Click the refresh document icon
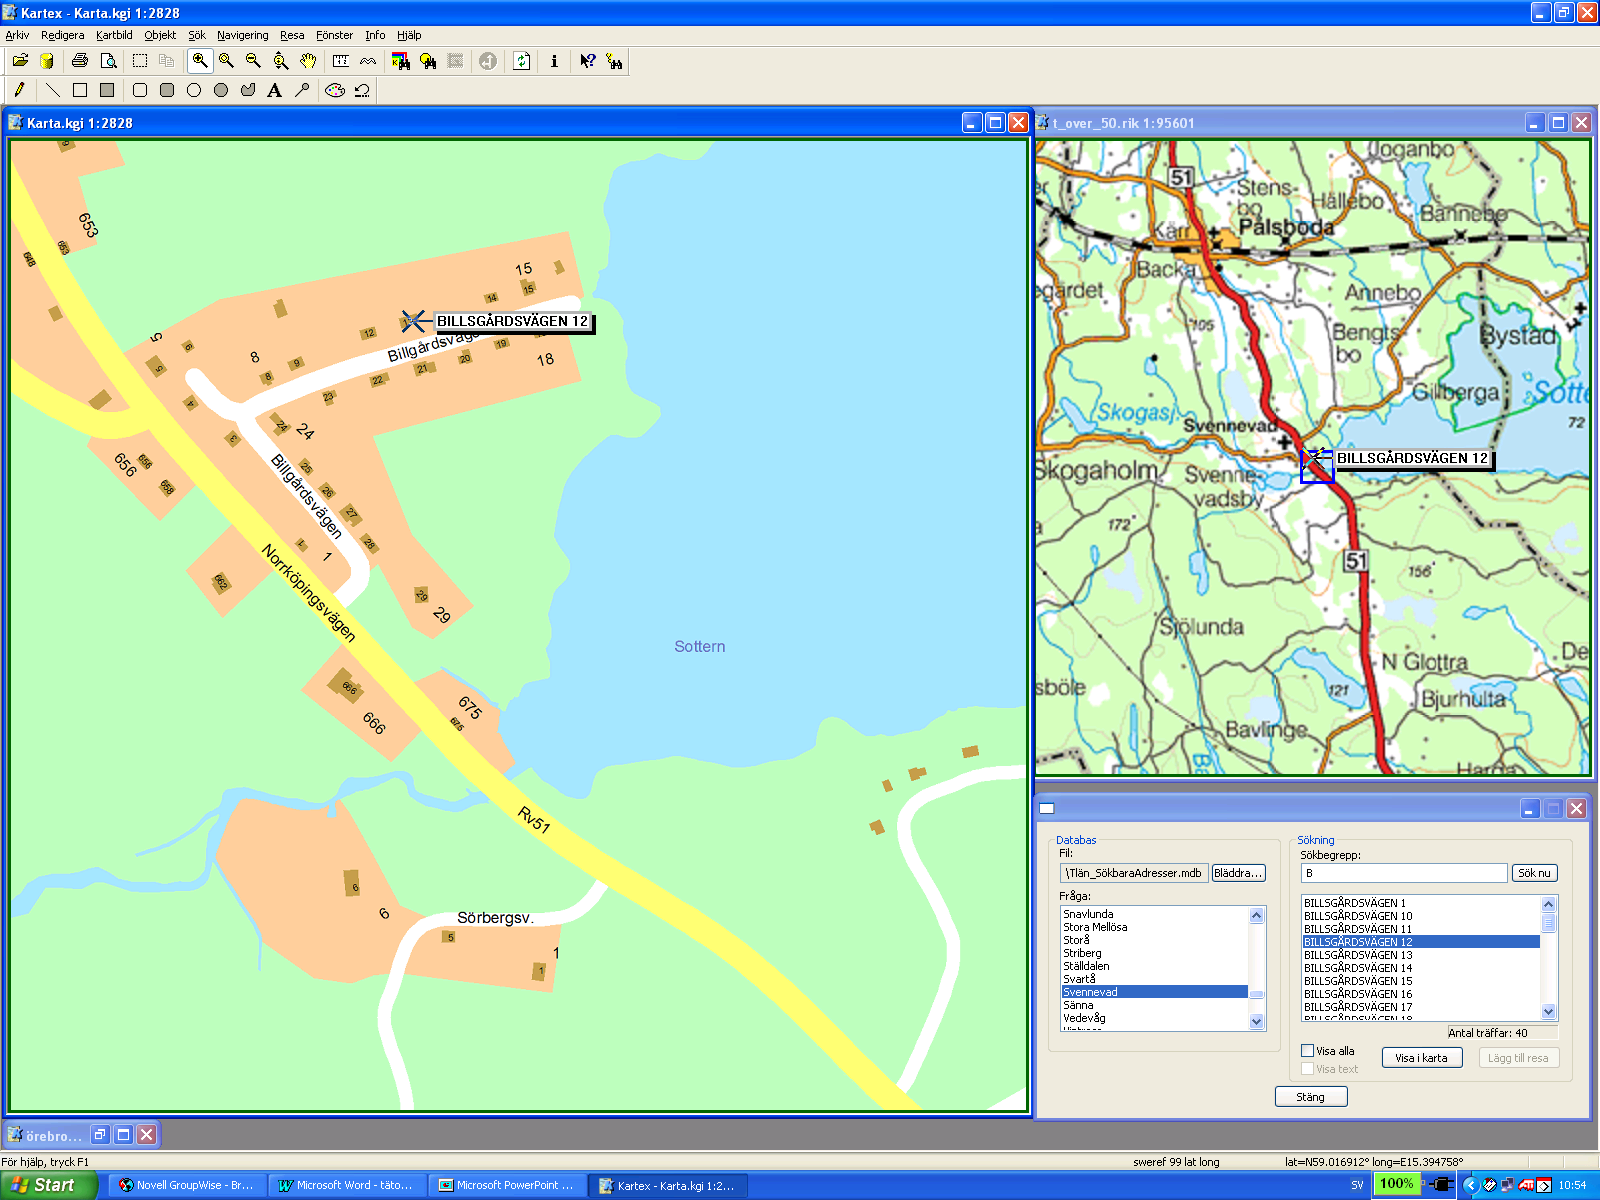This screenshot has height=1200, width=1600. [522, 61]
